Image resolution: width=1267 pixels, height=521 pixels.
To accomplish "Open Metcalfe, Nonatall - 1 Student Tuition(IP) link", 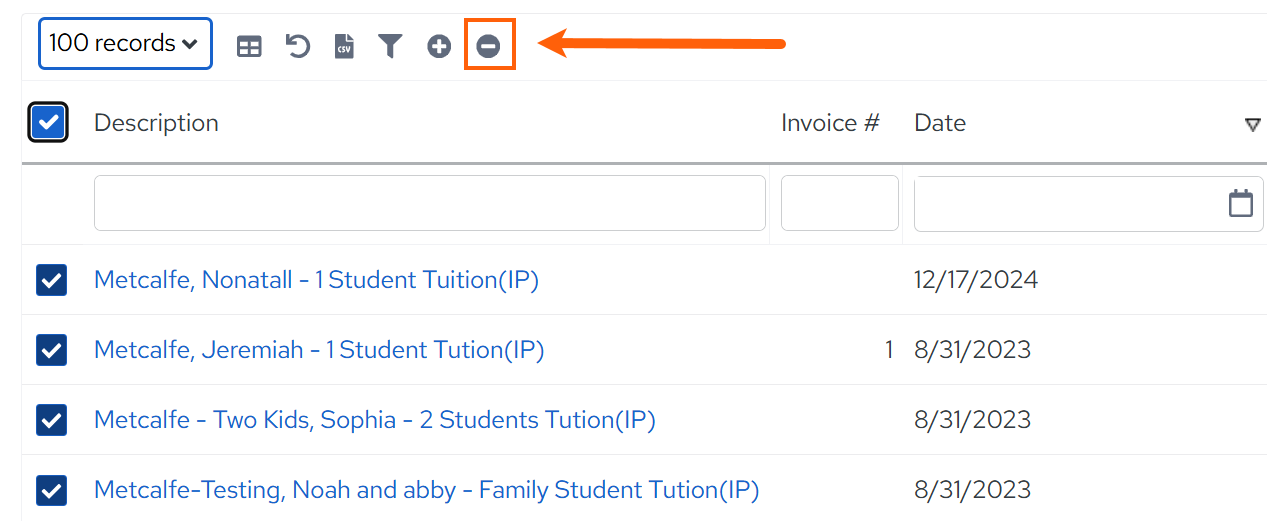I will click(316, 280).
